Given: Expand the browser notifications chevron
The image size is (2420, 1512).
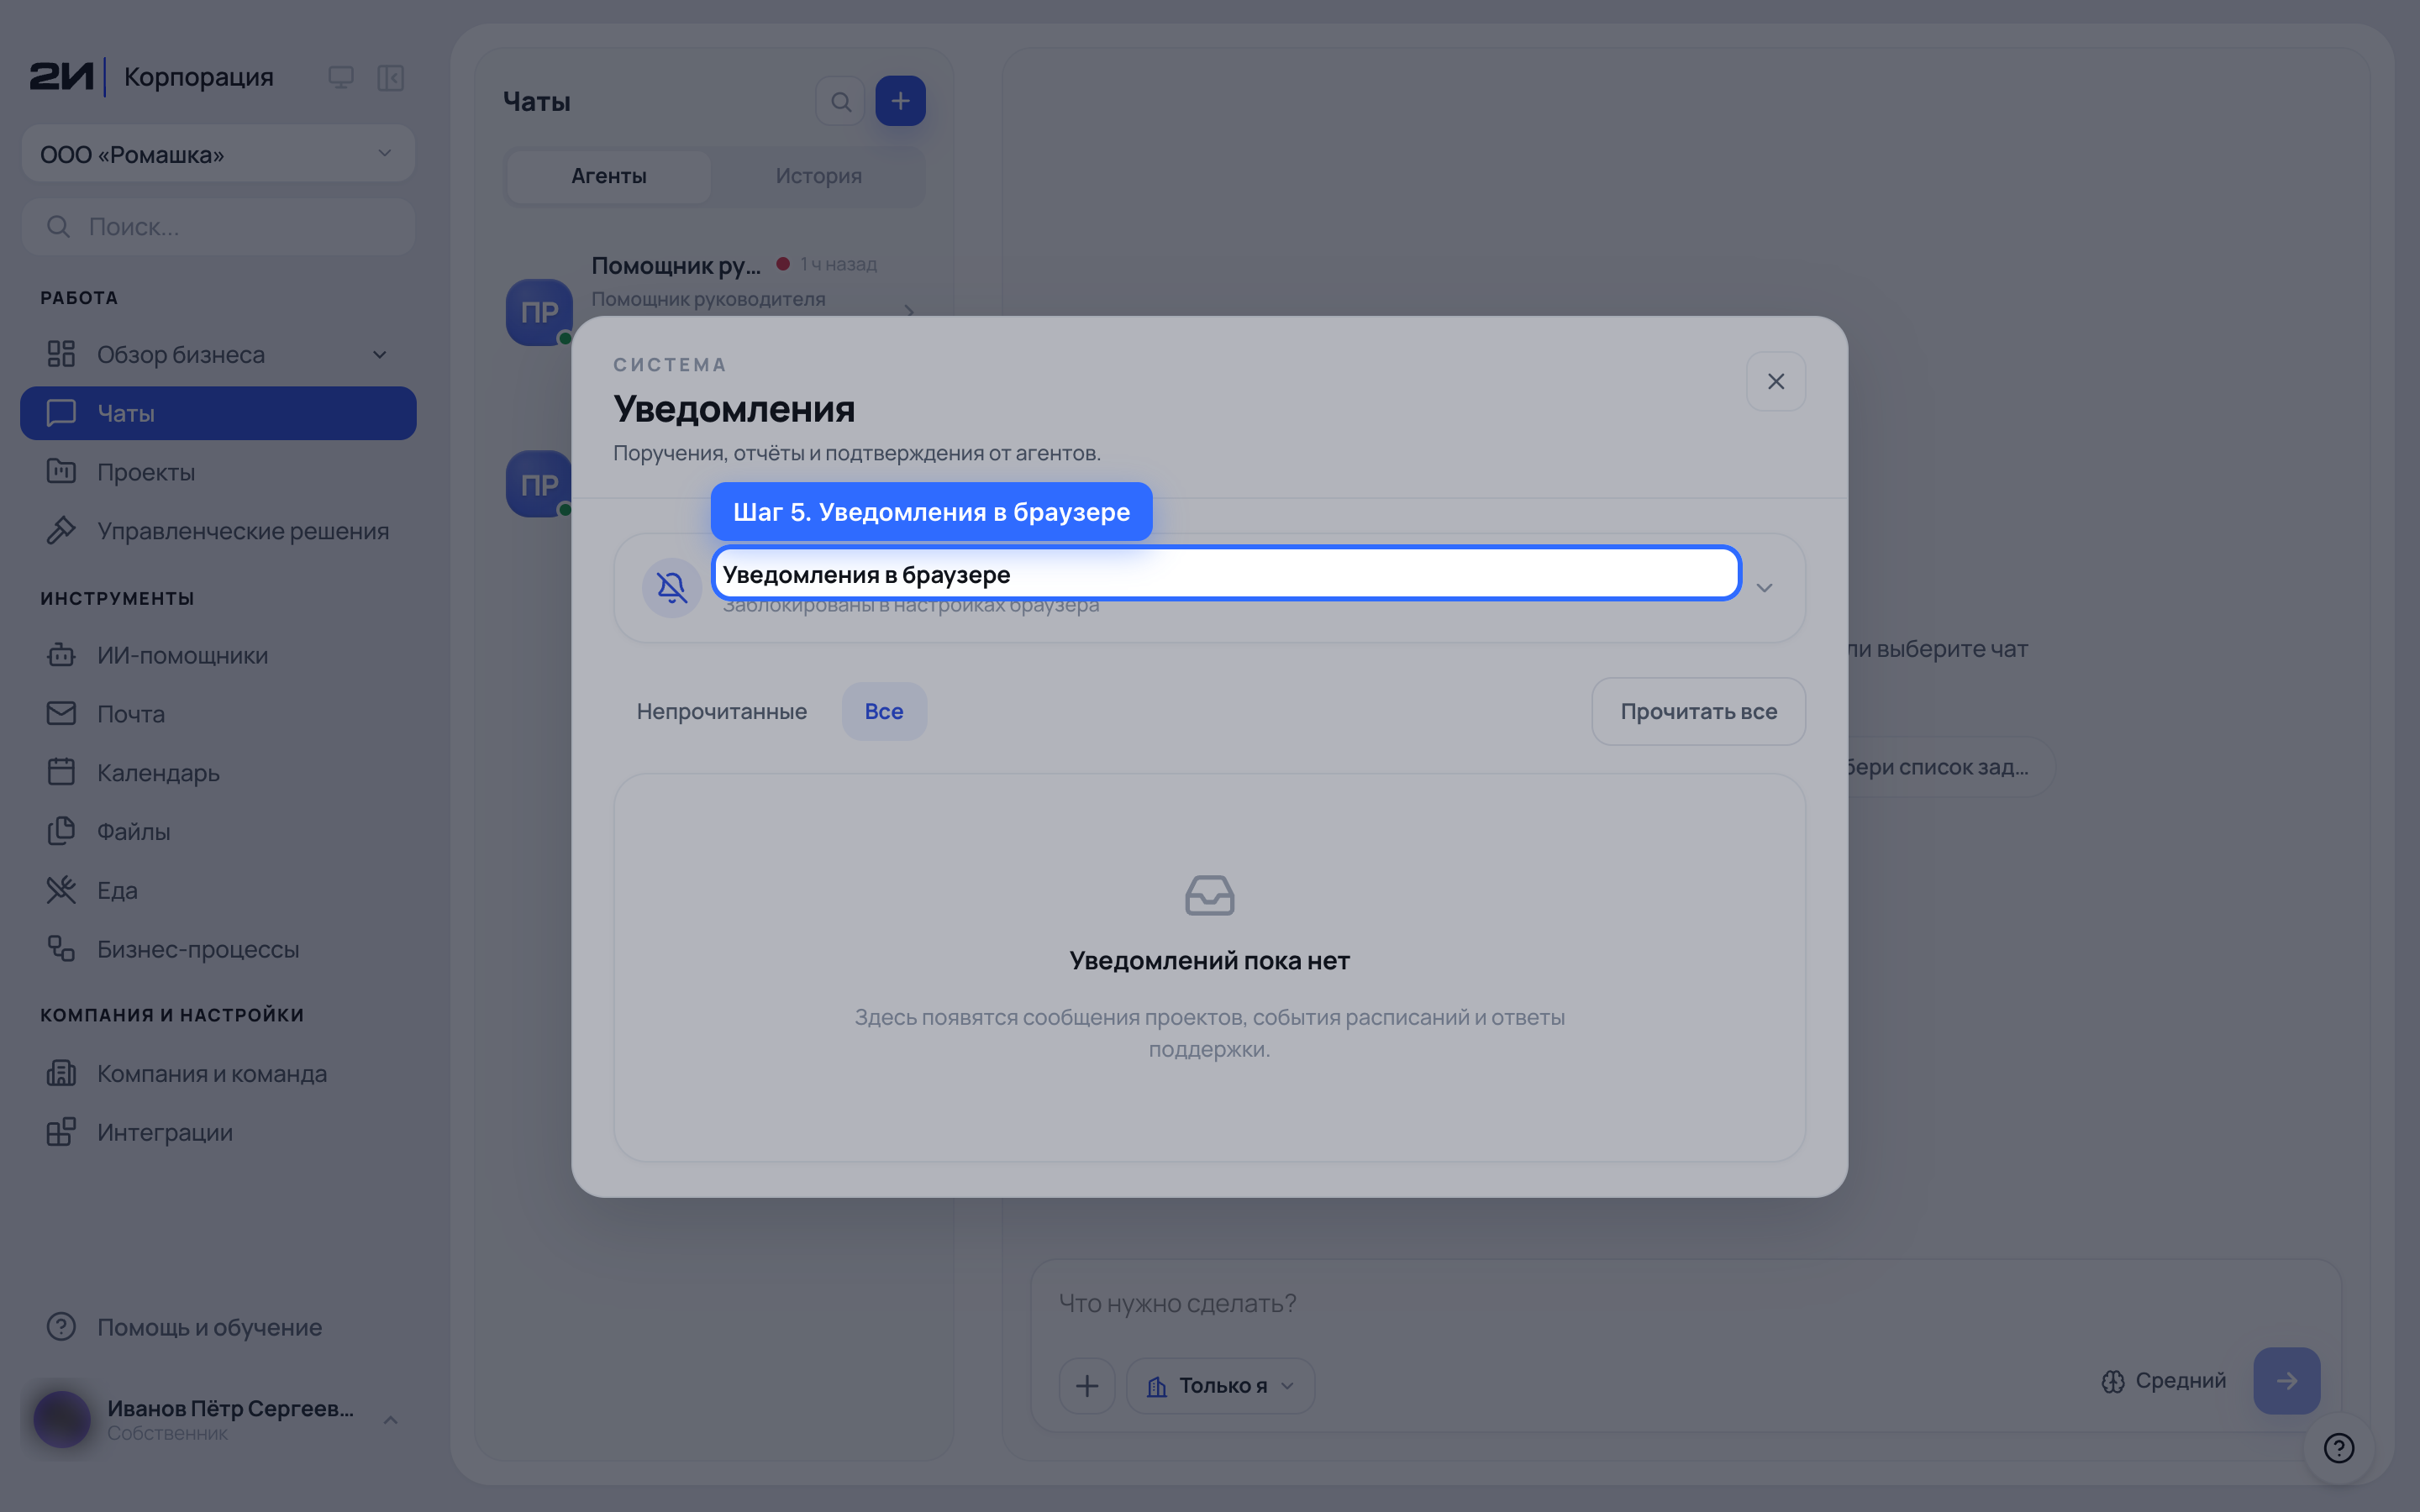Looking at the screenshot, I should 1764,588.
